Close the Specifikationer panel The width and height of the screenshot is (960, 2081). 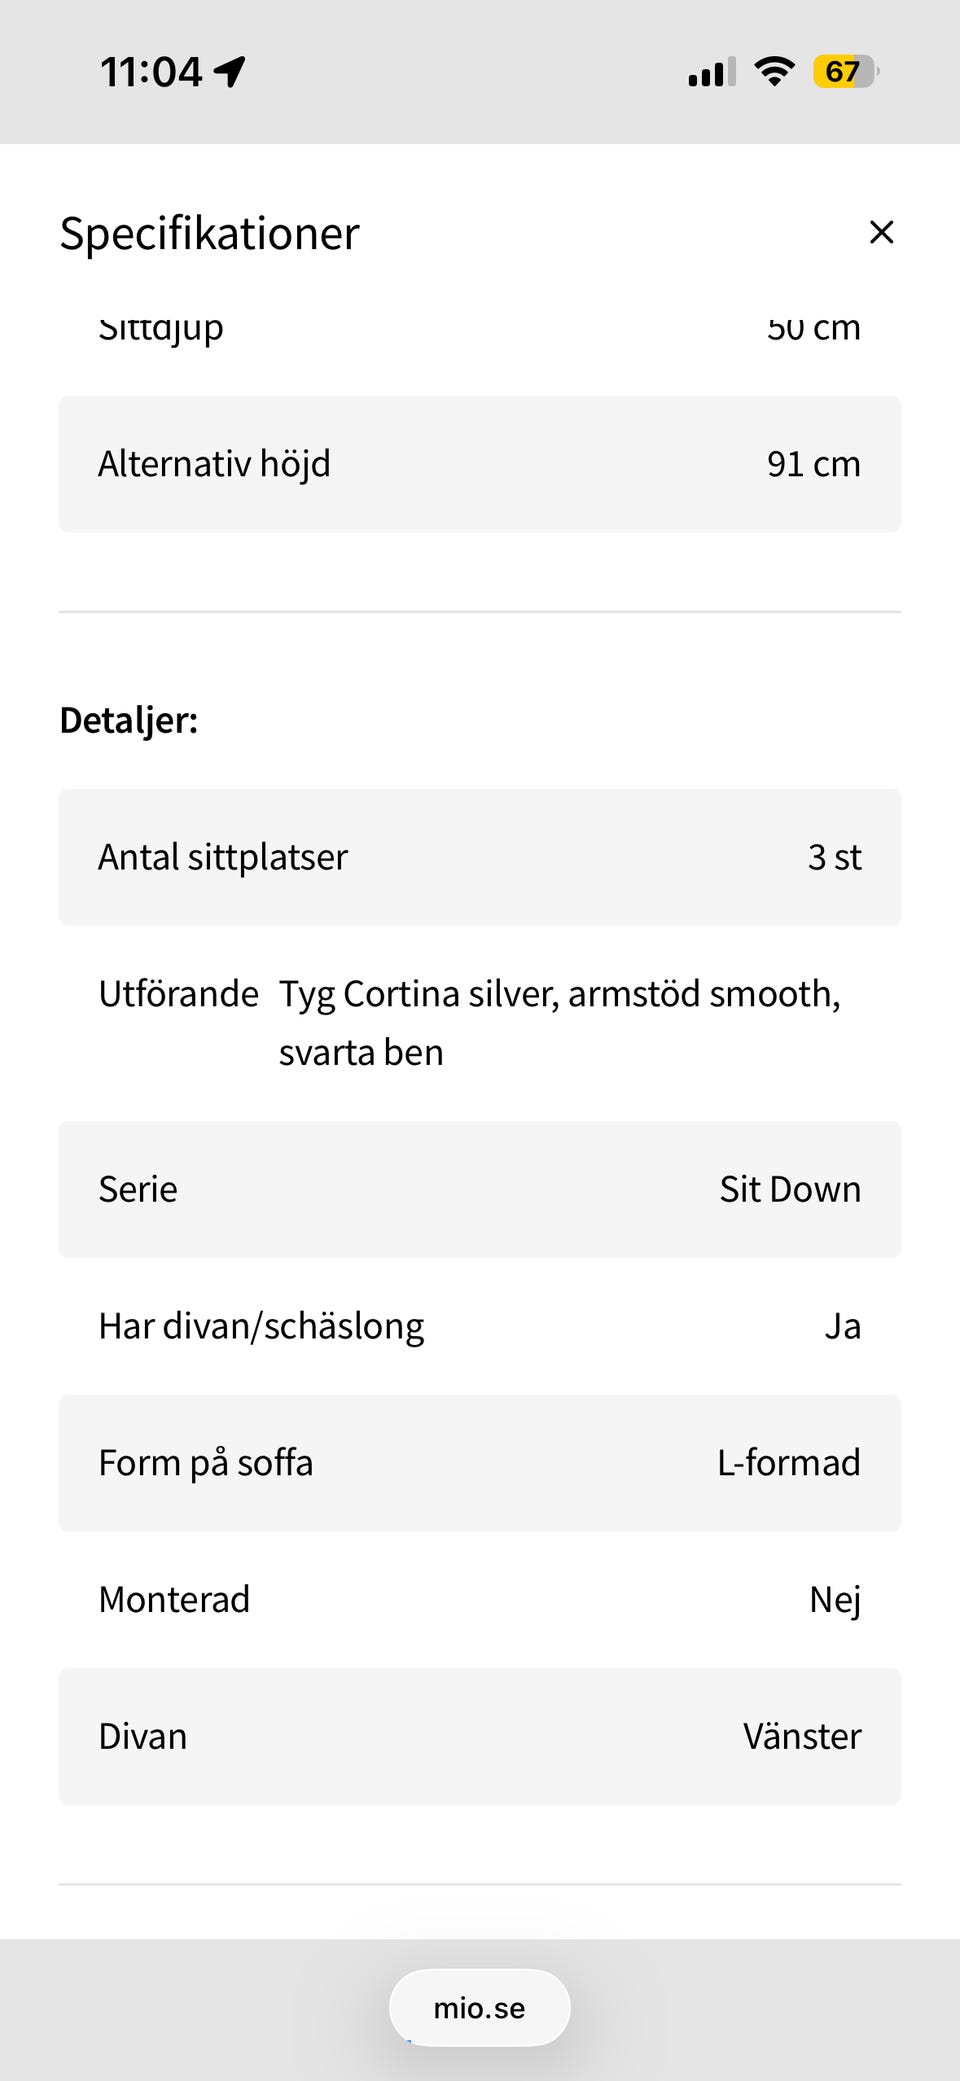[881, 232]
